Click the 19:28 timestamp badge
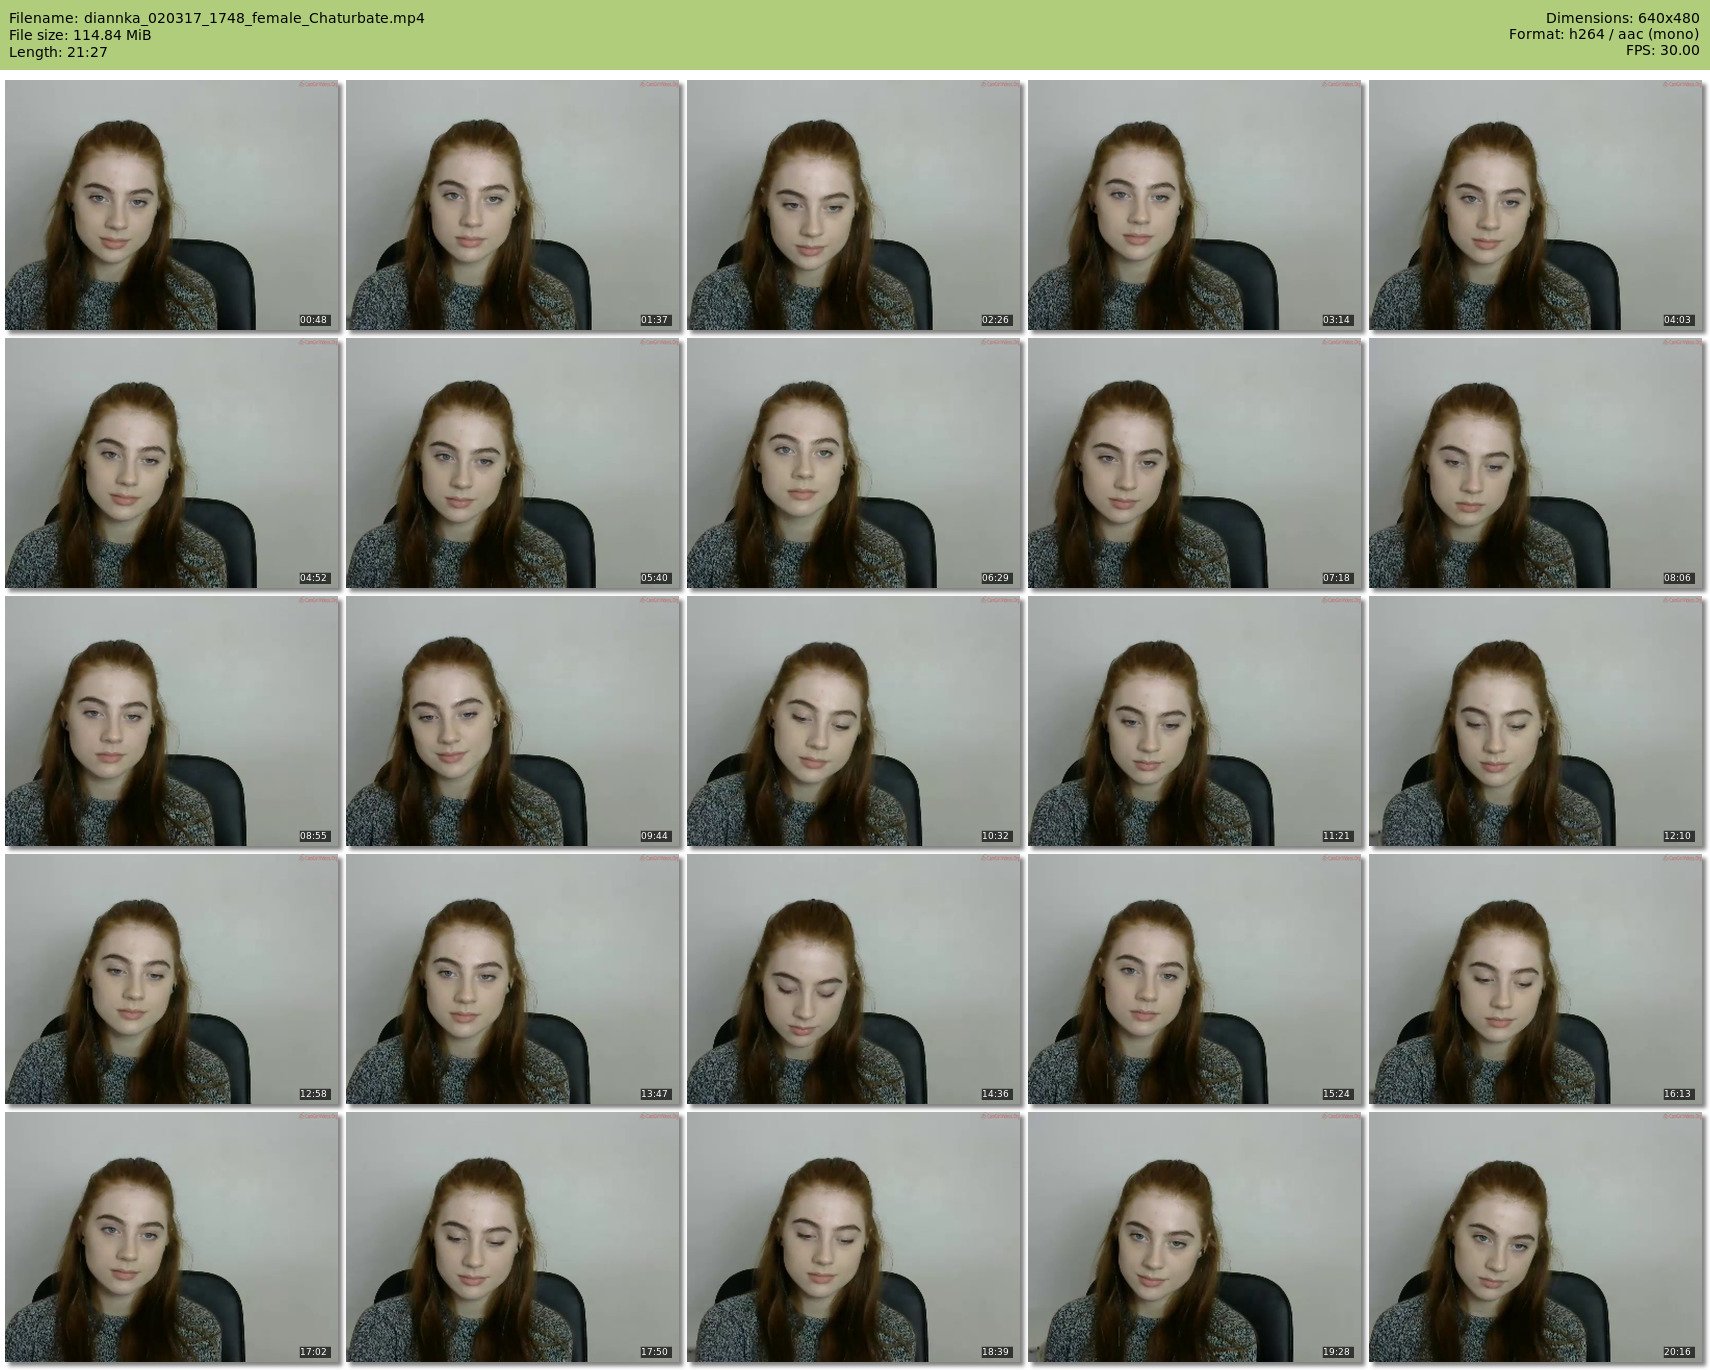Image resolution: width=1710 pixels, height=1370 pixels. 1336,1352
